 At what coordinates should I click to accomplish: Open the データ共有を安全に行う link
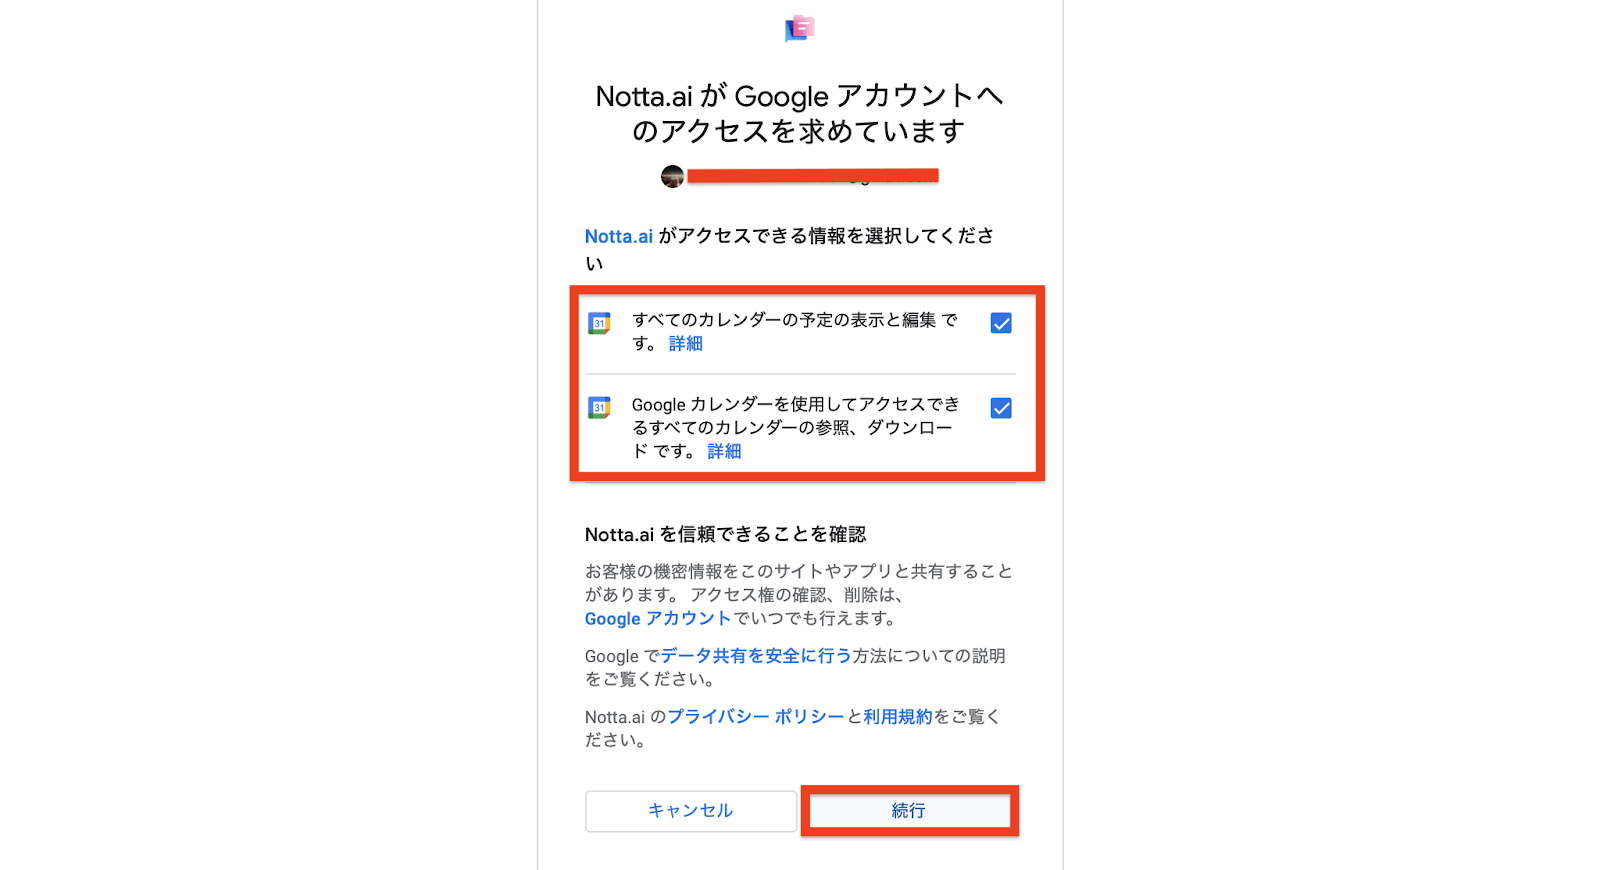click(x=756, y=656)
